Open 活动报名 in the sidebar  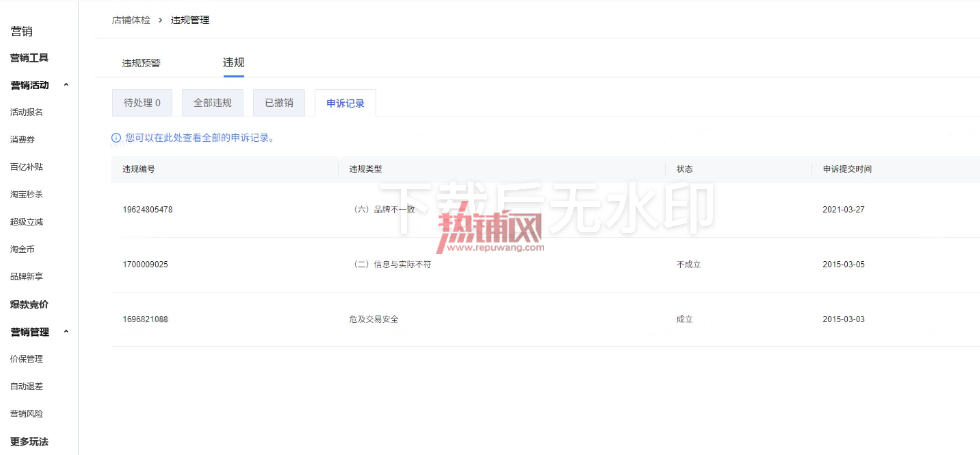pyautogui.click(x=26, y=112)
